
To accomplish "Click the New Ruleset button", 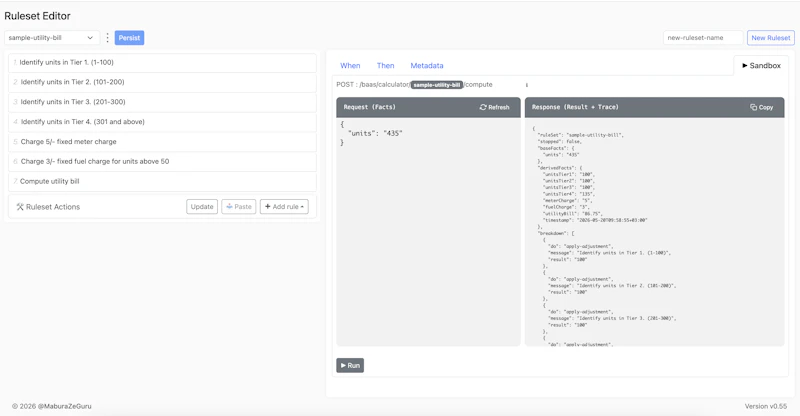I will (x=770, y=38).
